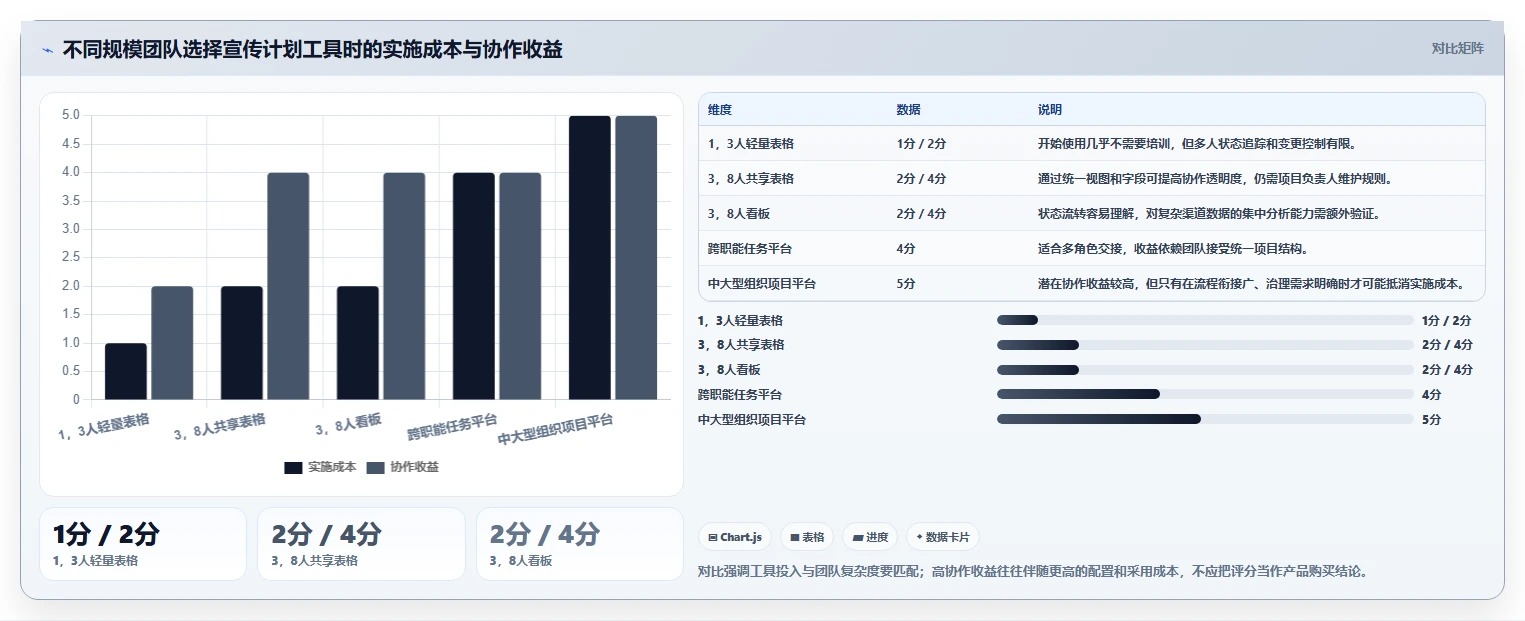Image resolution: width=1525 pixels, height=621 pixels.
Task: Click the 实施成本 bar for 1,3人轻量表格
Action: coord(126,371)
